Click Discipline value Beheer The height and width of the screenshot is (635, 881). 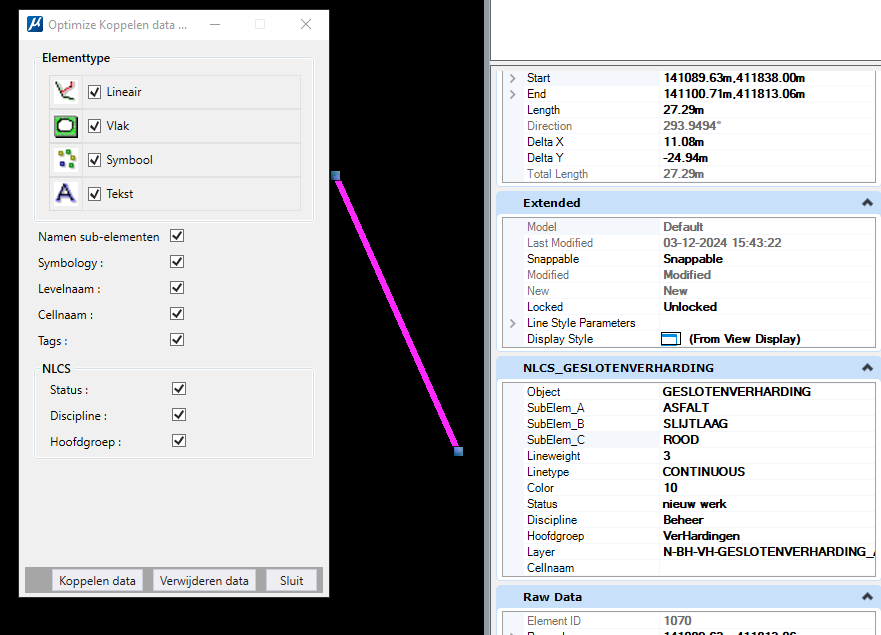(683, 520)
